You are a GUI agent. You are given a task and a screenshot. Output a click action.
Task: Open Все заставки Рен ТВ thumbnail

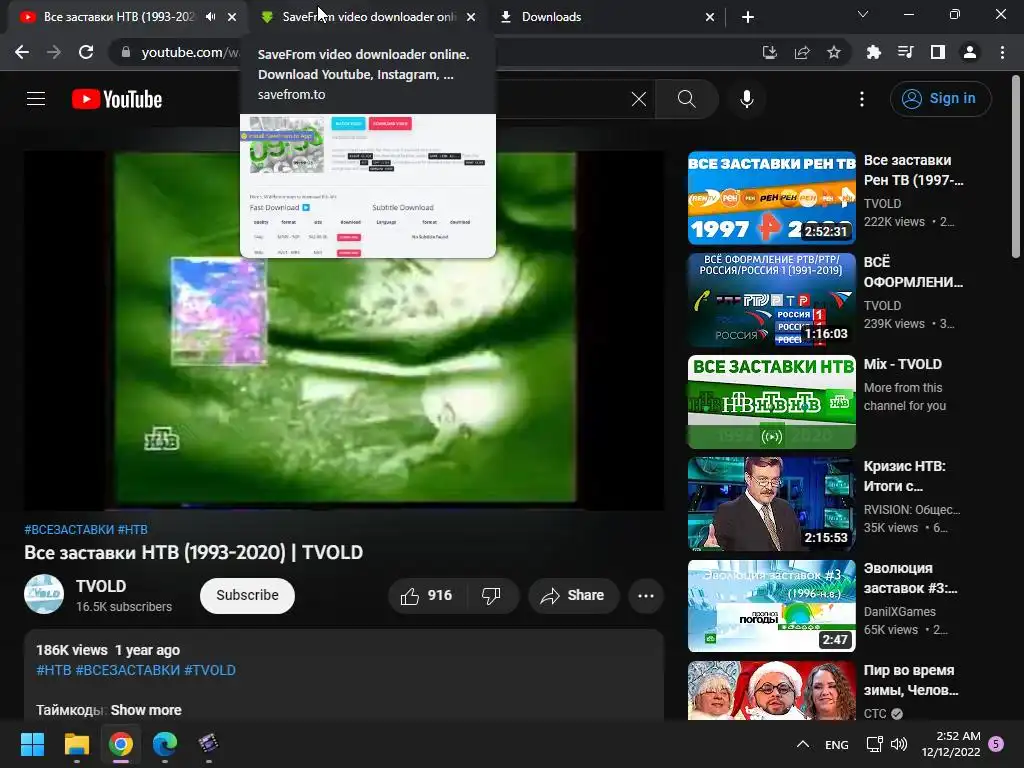771,198
